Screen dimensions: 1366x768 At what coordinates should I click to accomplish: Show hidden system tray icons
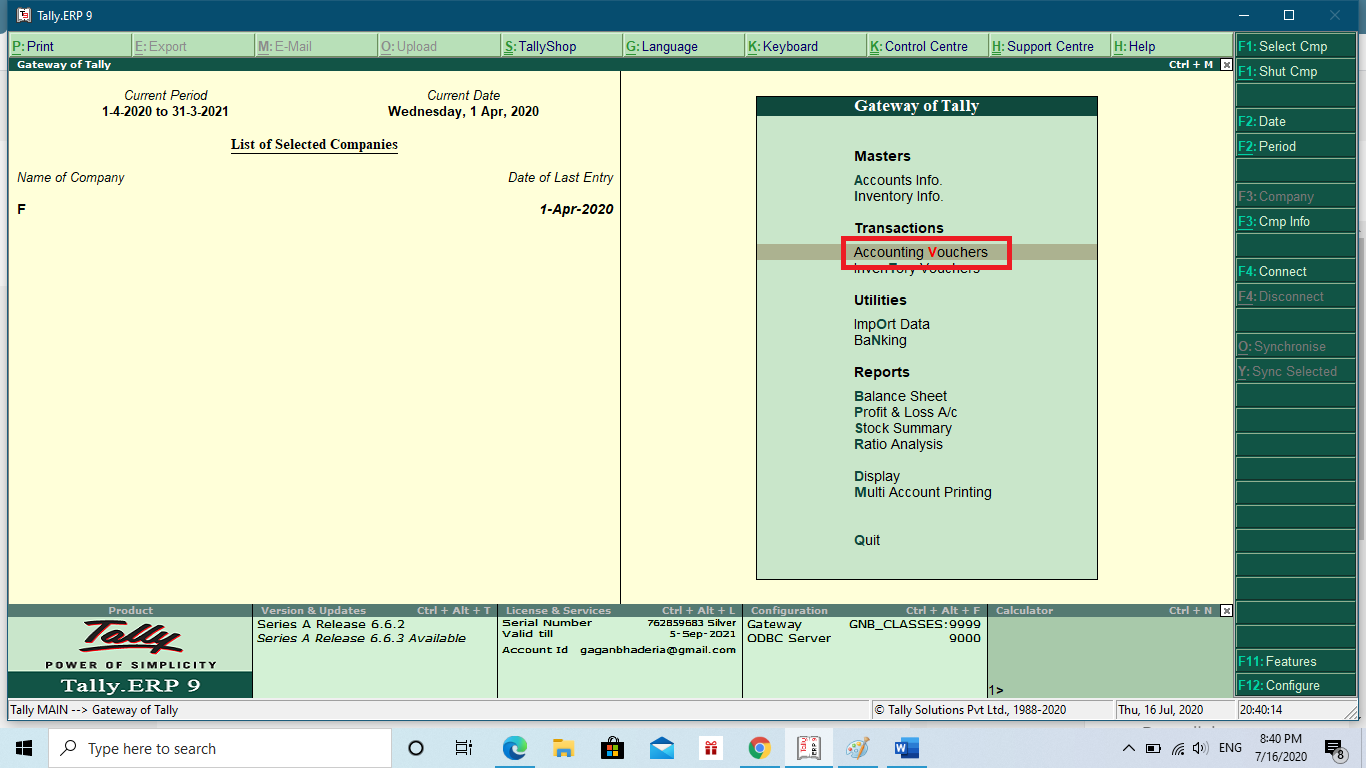pyautogui.click(x=1129, y=748)
